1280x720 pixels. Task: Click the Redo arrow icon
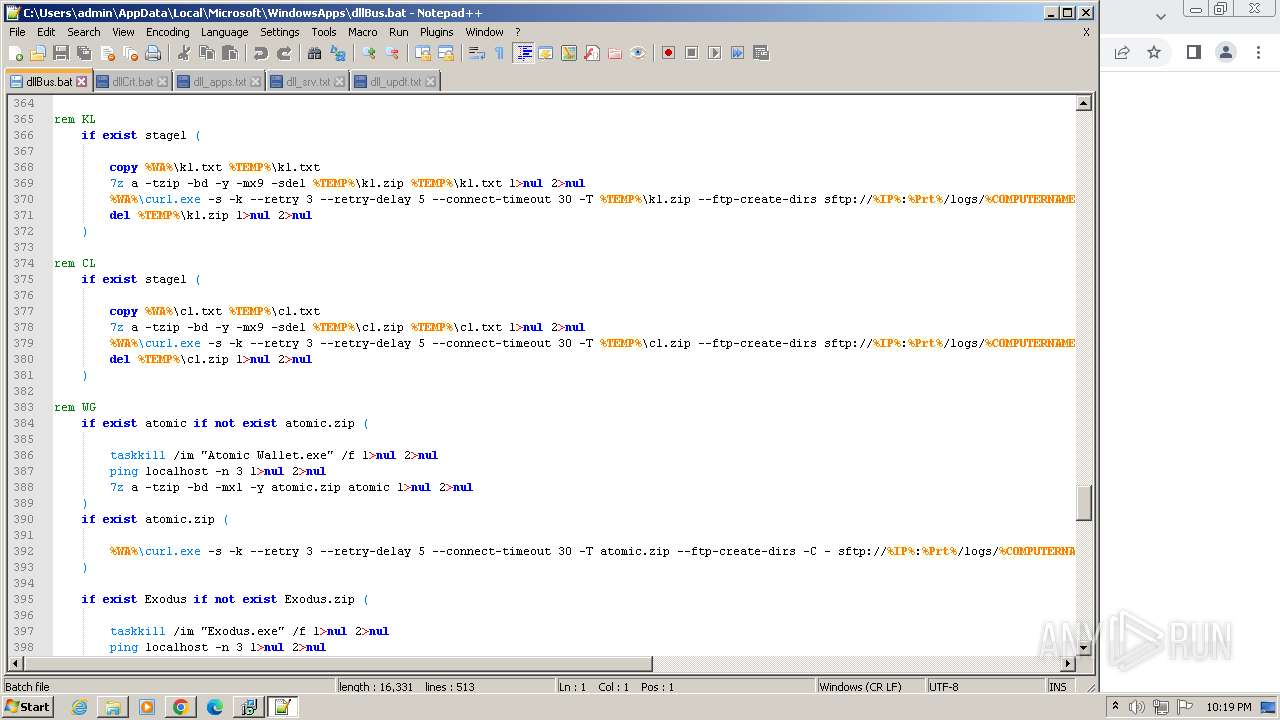(284, 53)
